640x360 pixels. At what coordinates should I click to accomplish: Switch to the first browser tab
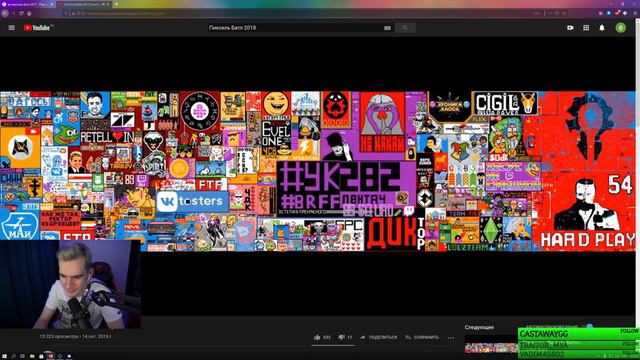coord(28,4)
